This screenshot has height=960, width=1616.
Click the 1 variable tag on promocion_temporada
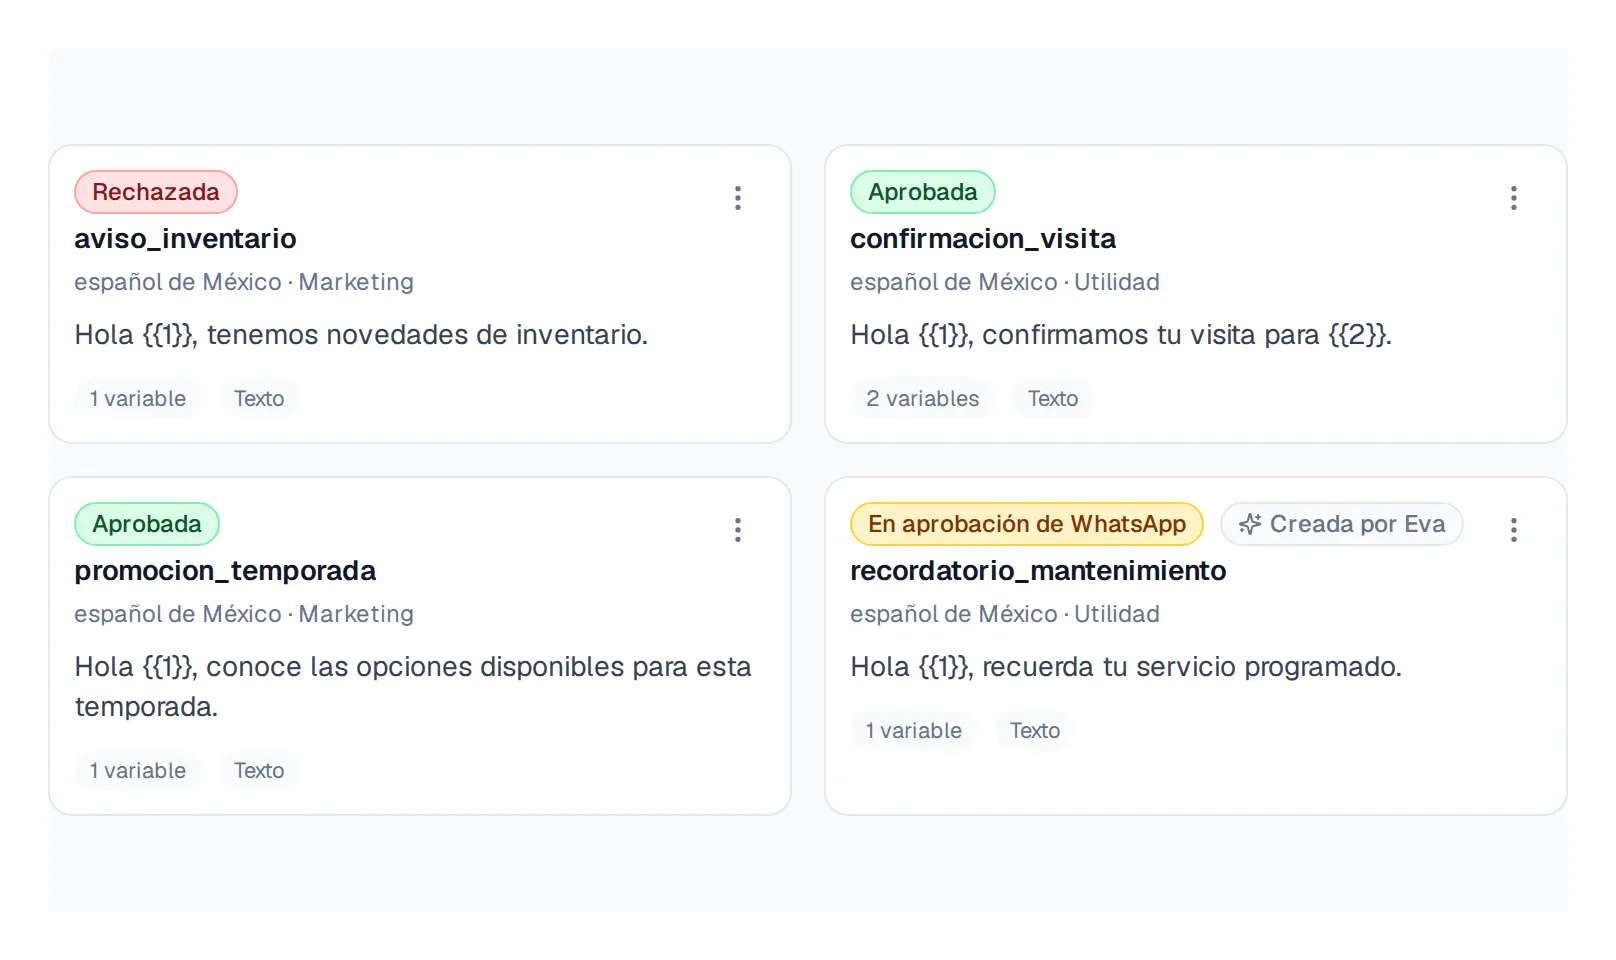[x=138, y=771]
